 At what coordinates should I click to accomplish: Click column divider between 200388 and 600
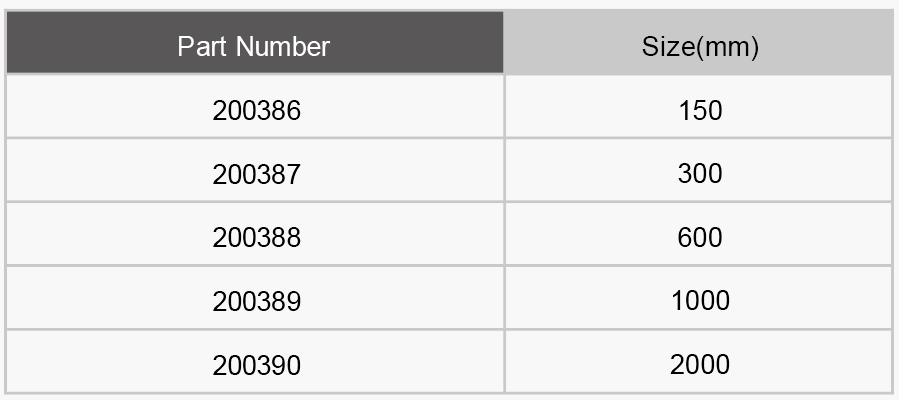pyautogui.click(x=505, y=234)
